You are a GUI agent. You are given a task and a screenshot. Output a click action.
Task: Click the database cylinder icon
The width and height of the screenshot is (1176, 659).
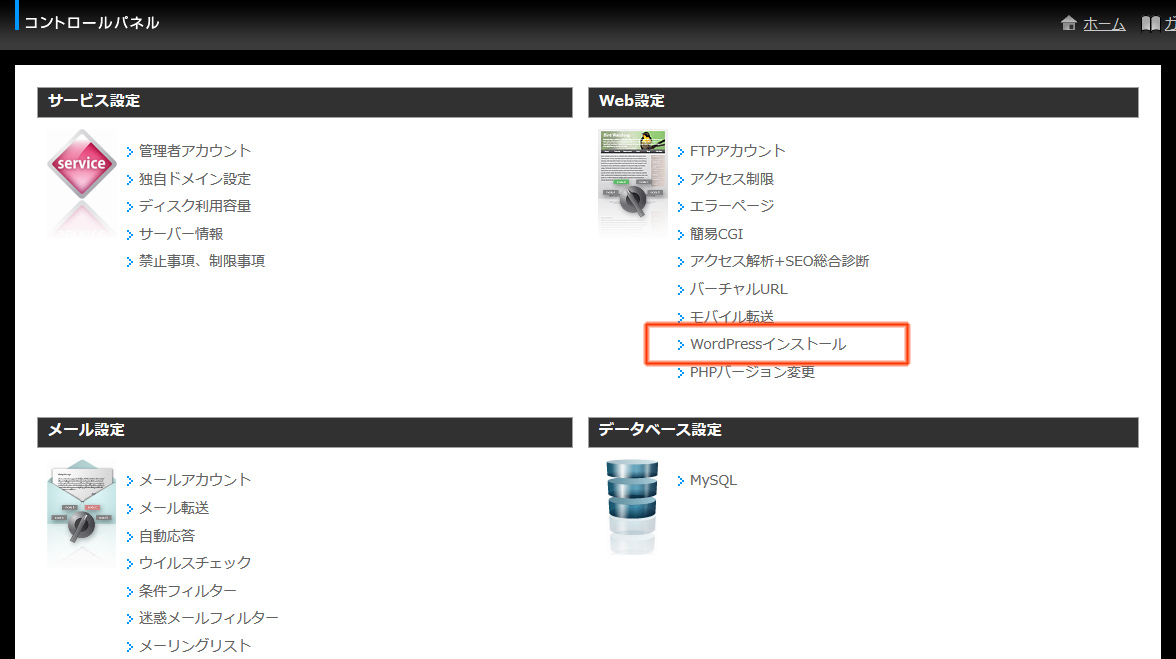point(632,506)
